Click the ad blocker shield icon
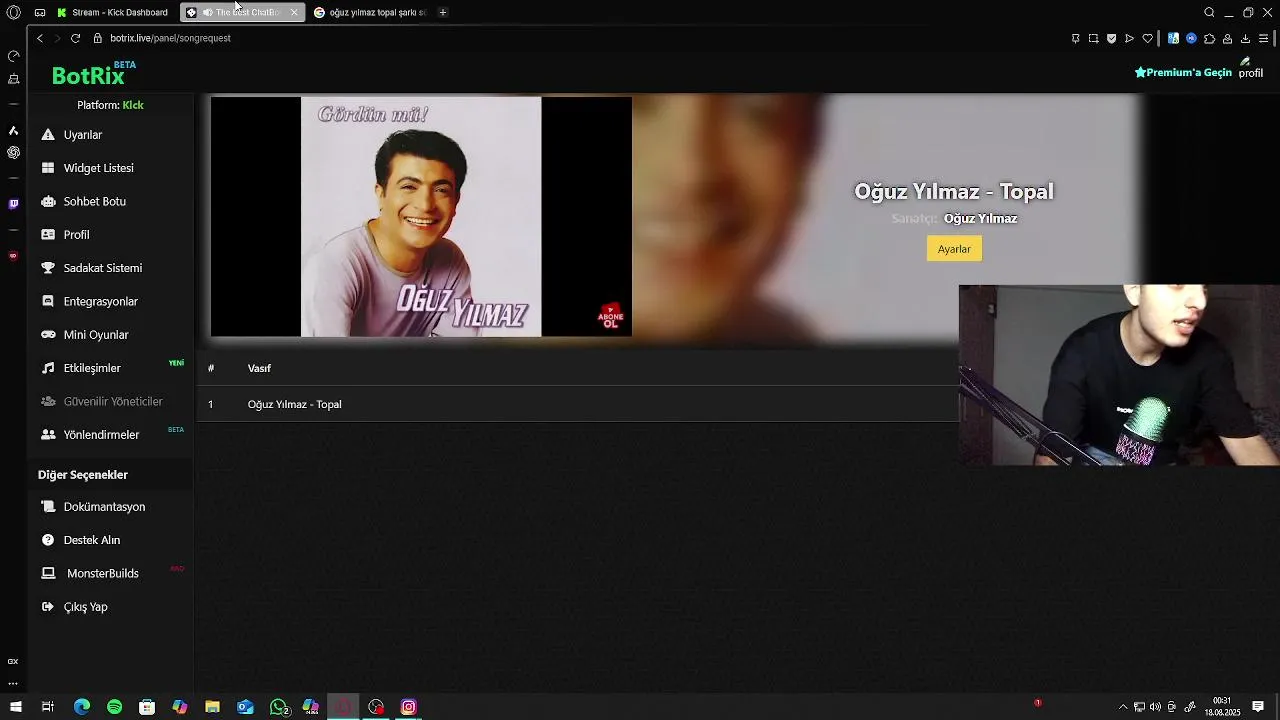Viewport: 1280px width, 720px height. click(x=1111, y=38)
